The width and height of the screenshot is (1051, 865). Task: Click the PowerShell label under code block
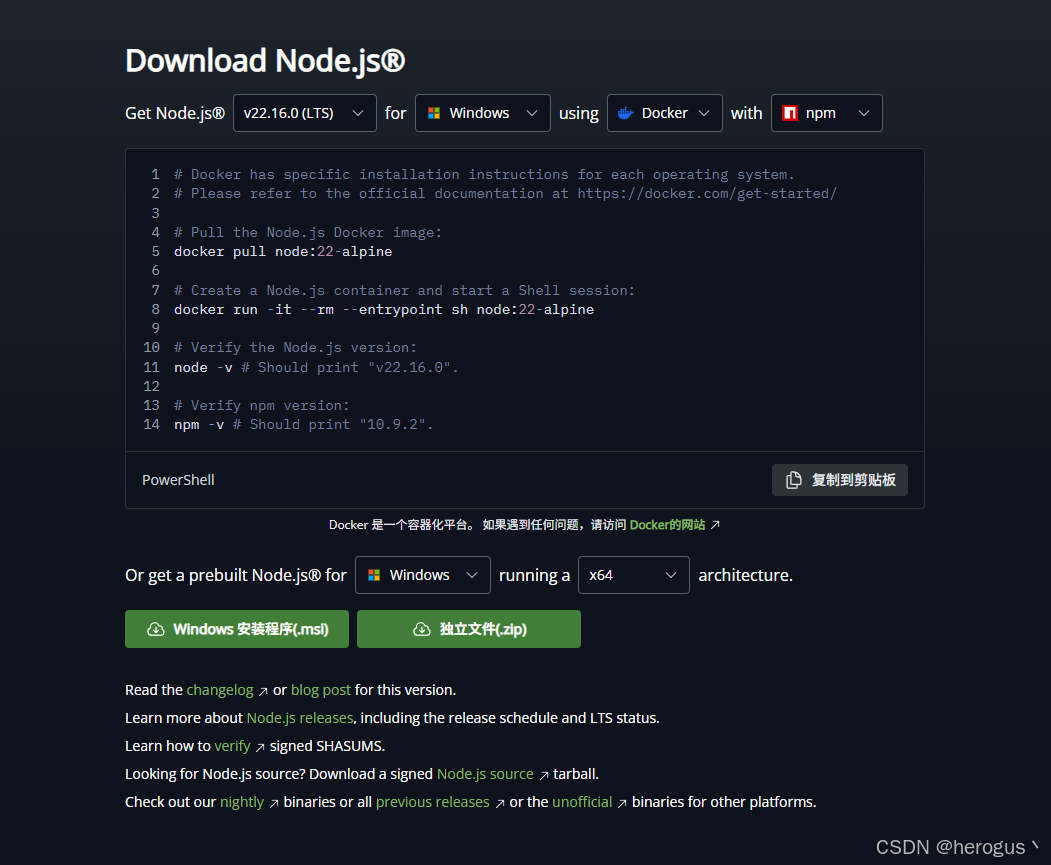coord(178,480)
